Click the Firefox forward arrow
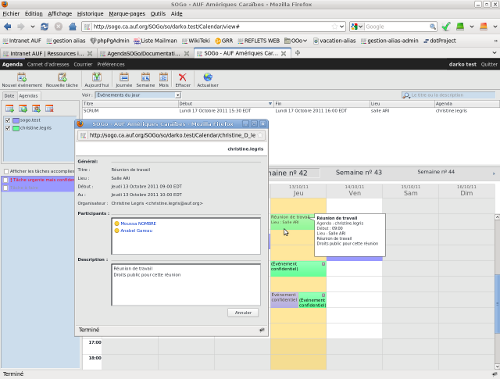The width and height of the screenshot is (500, 379). pos(21,26)
